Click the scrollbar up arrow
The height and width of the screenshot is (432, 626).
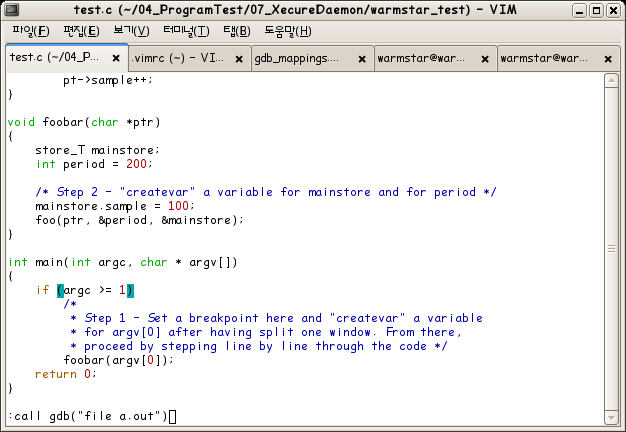pyautogui.click(x=611, y=80)
